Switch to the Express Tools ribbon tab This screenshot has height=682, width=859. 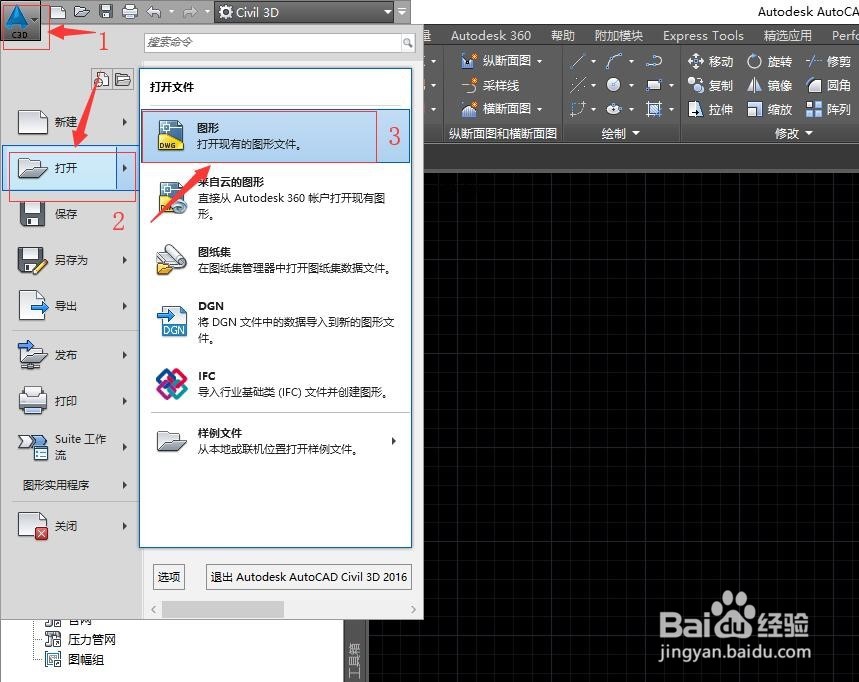703,36
